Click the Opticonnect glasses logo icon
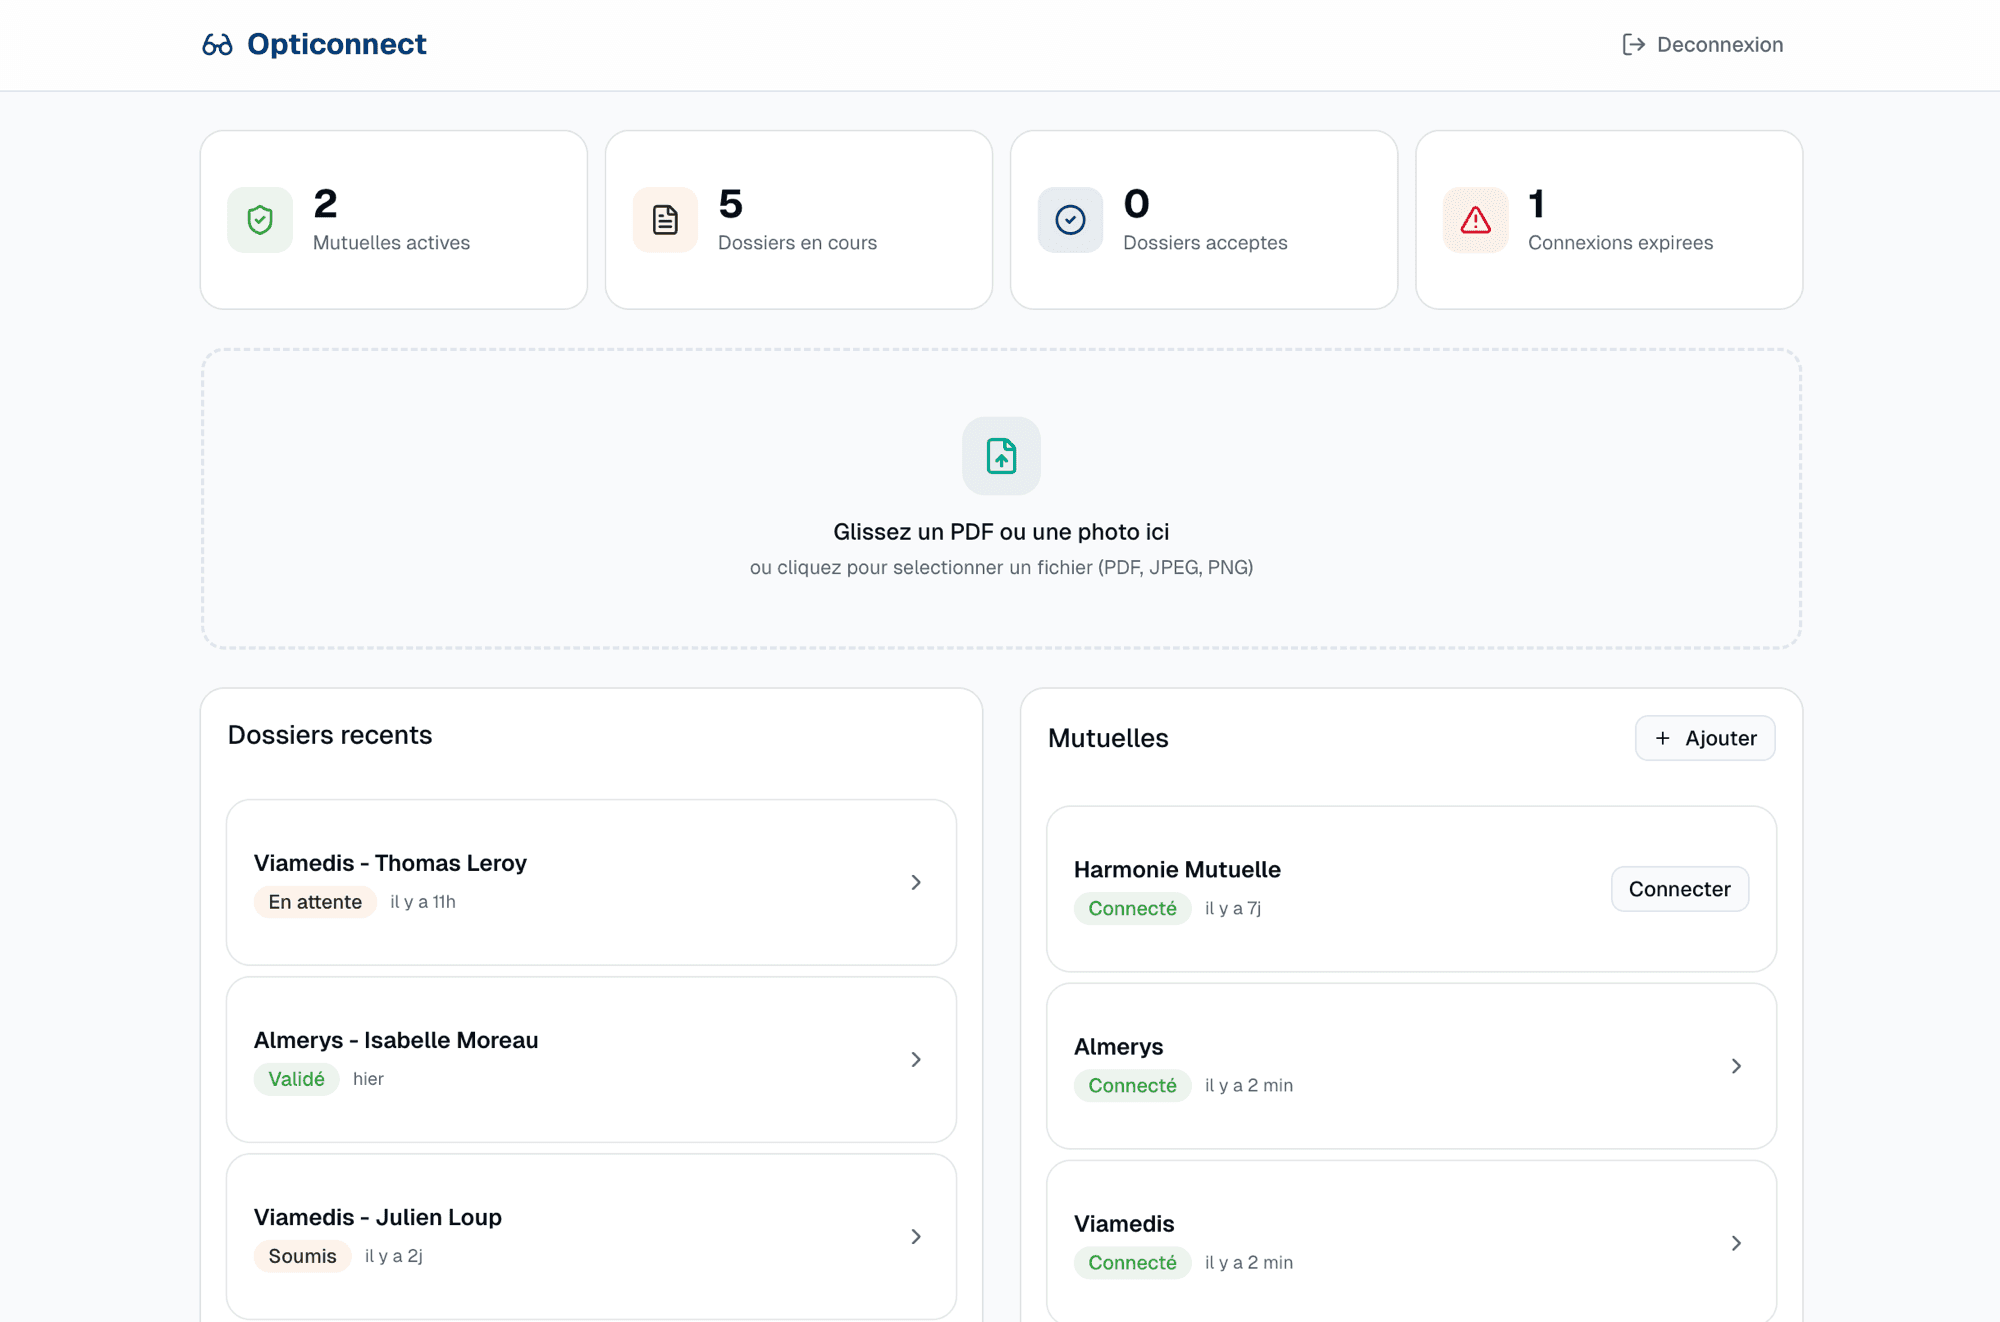 point(217,43)
